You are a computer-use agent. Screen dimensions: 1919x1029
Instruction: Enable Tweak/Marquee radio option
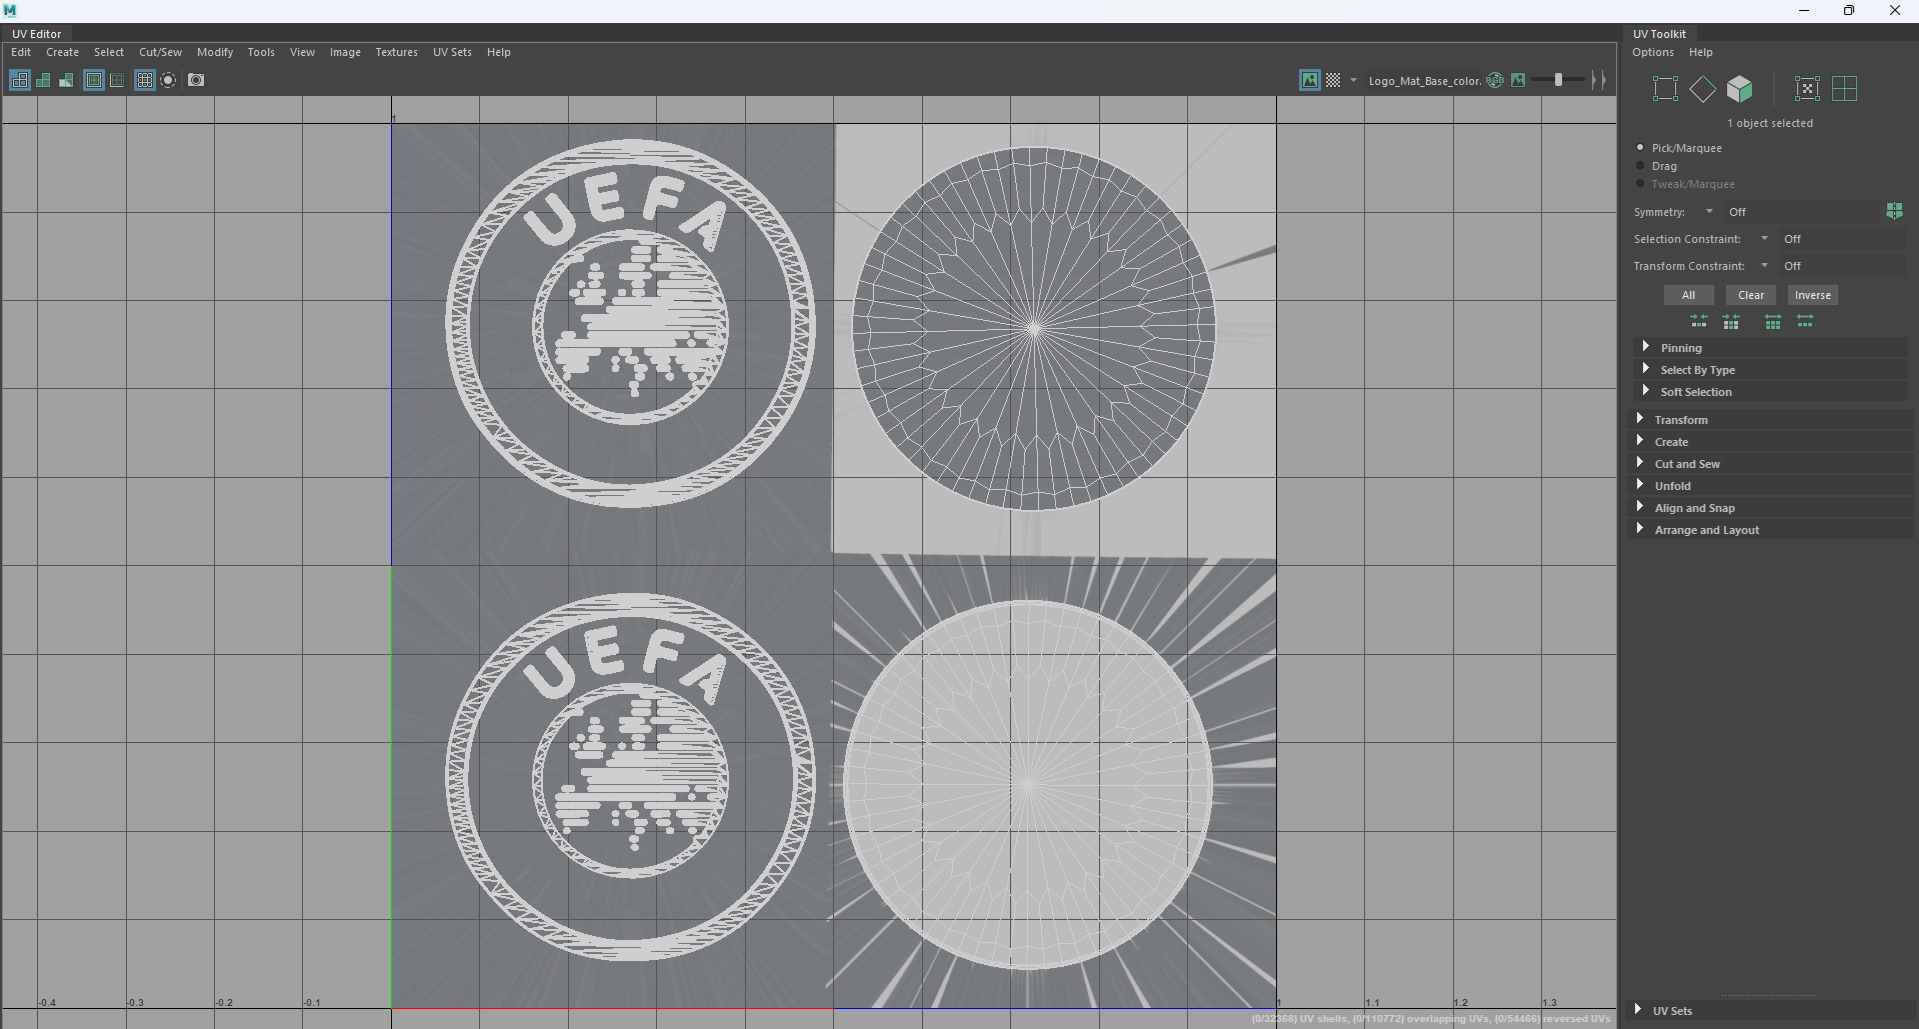pos(1640,184)
